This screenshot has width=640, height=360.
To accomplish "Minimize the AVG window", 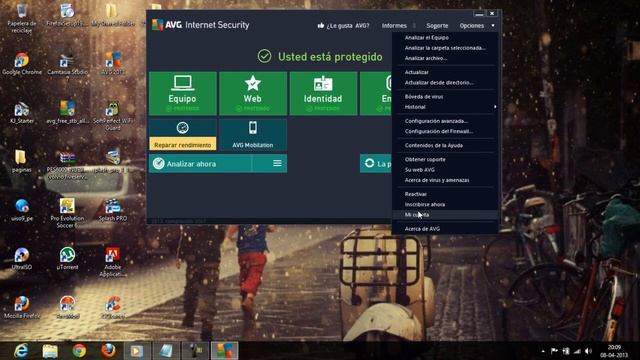I will 479,13.
